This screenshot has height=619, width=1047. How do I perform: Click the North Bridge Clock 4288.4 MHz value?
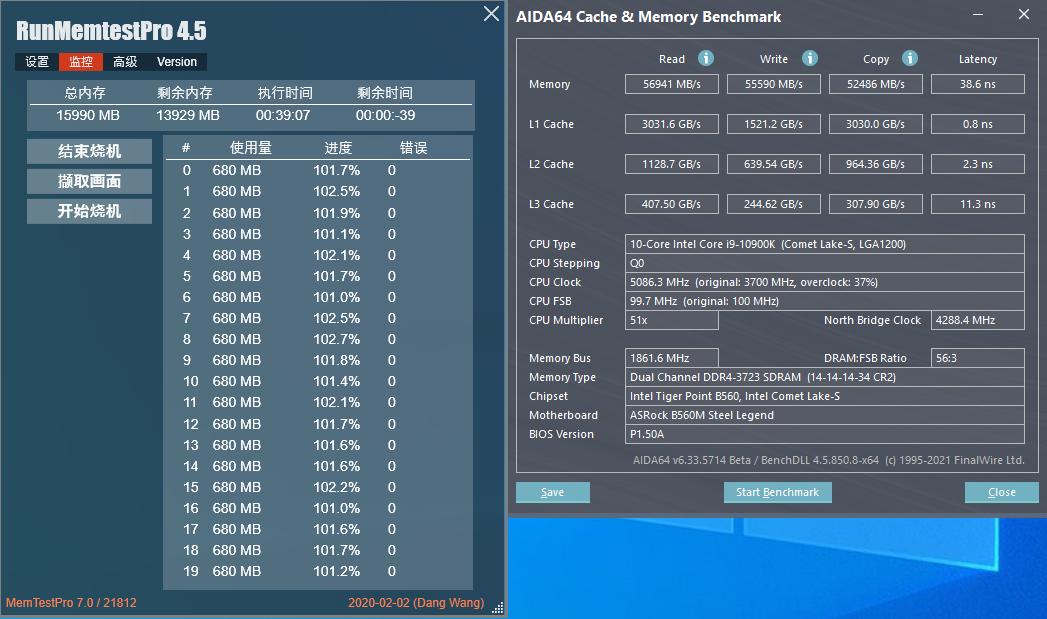click(x=977, y=320)
